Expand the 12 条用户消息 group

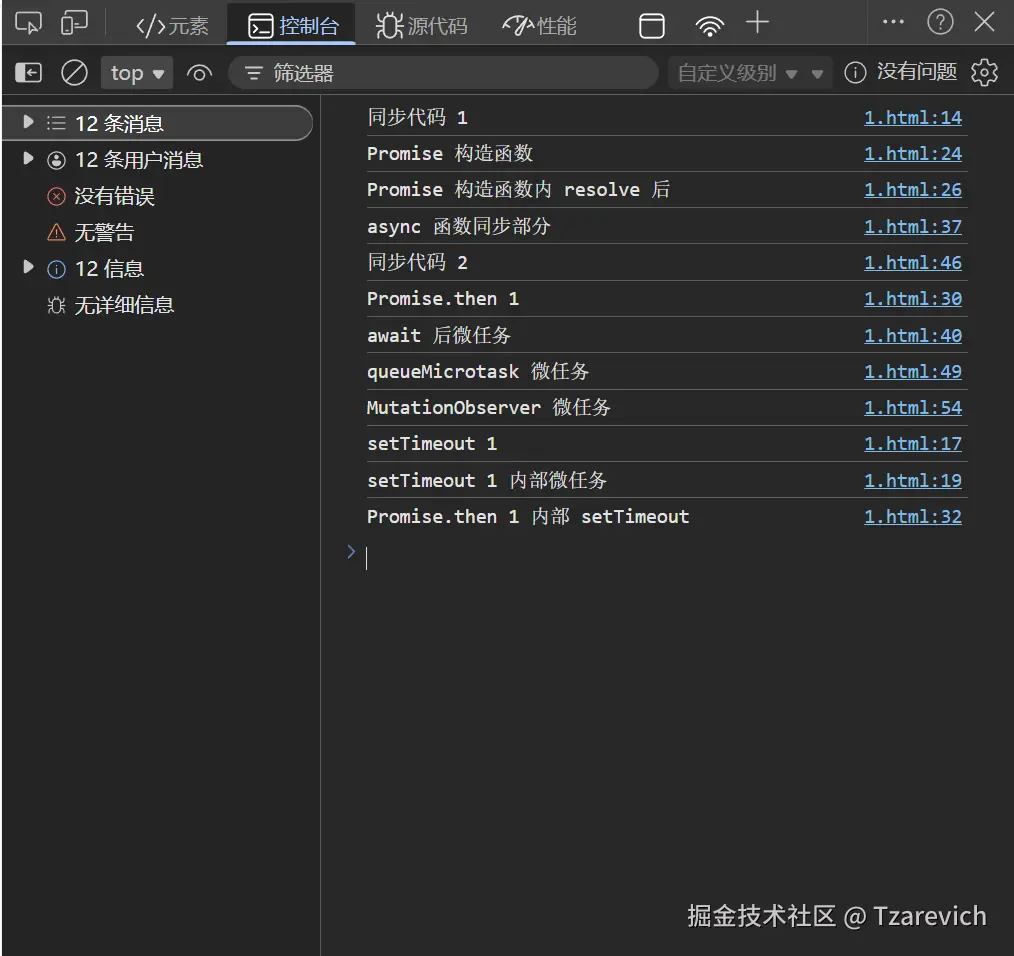click(28, 158)
